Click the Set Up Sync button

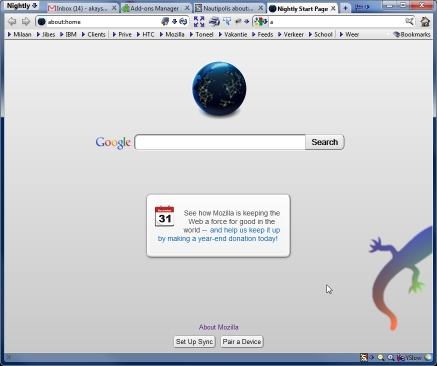[194, 342]
